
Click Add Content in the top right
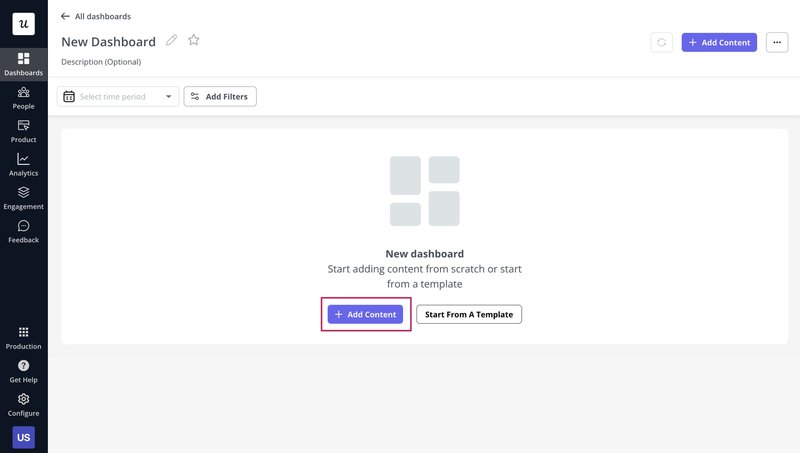click(x=719, y=42)
